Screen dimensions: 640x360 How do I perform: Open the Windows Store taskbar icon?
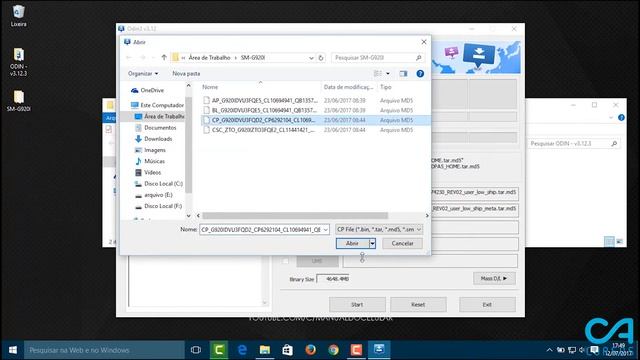[288, 350]
